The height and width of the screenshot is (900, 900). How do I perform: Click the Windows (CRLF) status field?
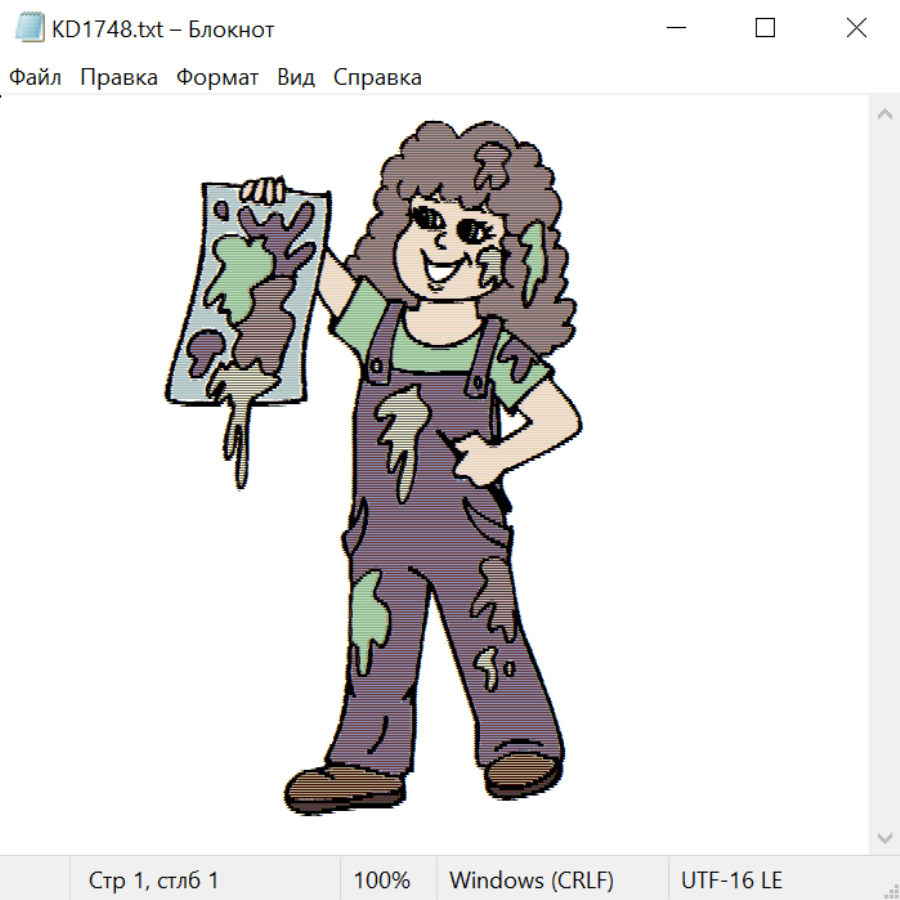click(531, 880)
